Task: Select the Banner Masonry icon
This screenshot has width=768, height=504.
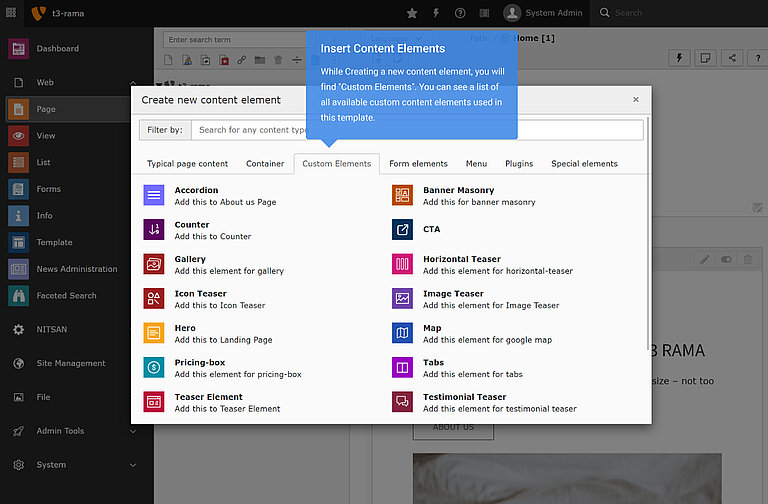Action: pyautogui.click(x=402, y=196)
